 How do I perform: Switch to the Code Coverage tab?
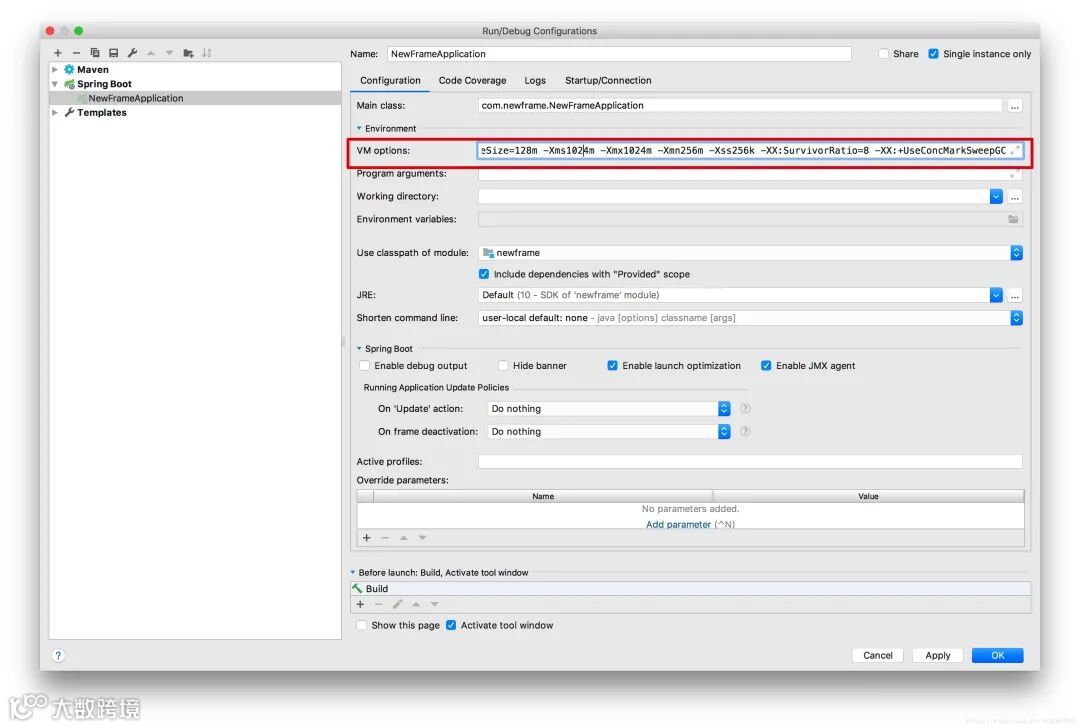pyautogui.click(x=472, y=81)
